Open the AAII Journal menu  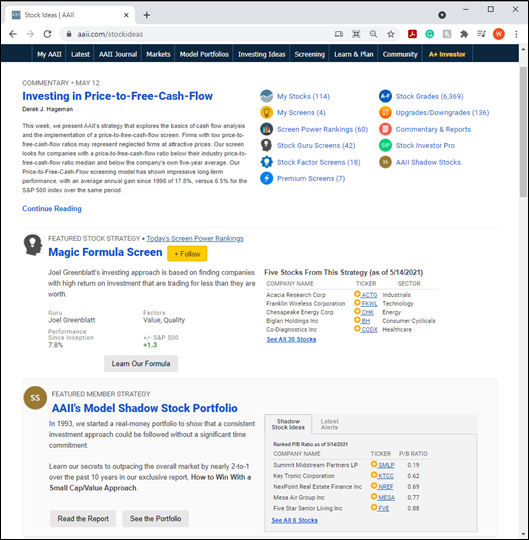(118, 54)
